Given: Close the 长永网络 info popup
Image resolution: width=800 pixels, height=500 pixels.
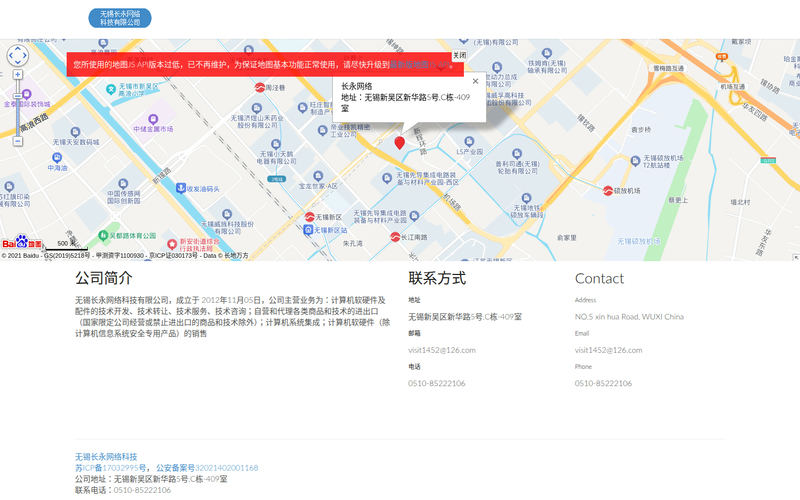Looking at the screenshot, I should [x=476, y=81].
